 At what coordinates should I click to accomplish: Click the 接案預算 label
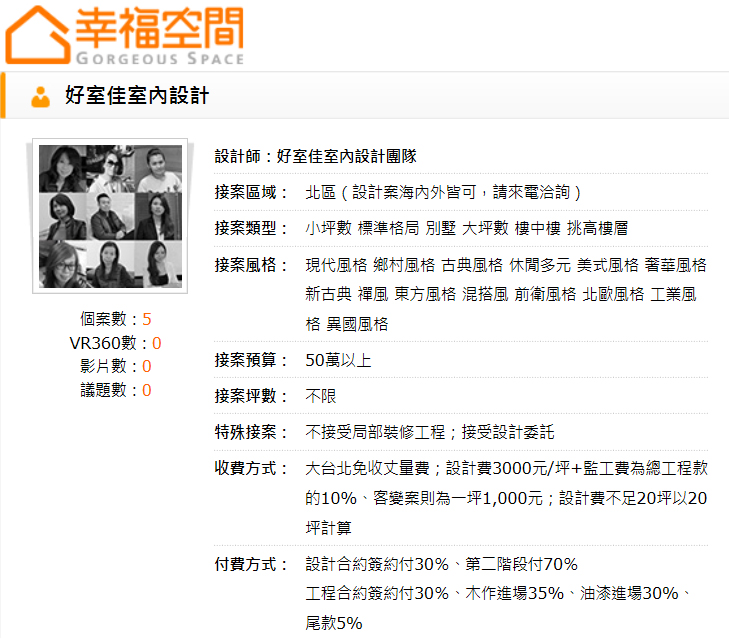tap(252, 360)
